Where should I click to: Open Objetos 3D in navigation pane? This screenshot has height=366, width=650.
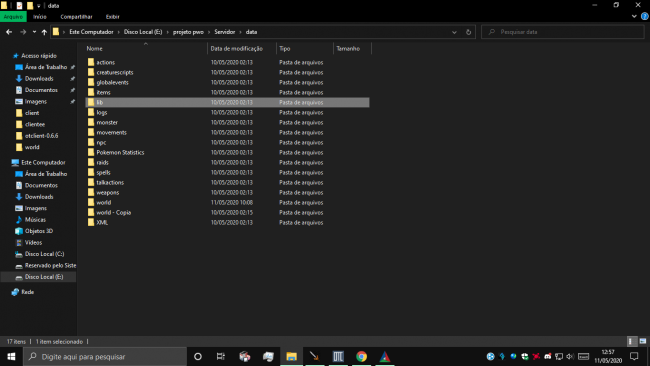click(39, 231)
